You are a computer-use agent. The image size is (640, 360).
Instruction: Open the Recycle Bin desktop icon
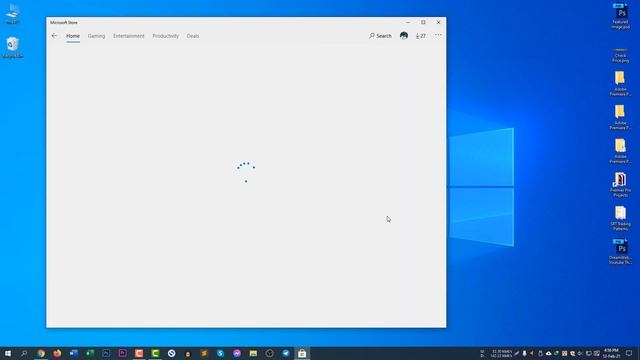pyautogui.click(x=13, y=47)
